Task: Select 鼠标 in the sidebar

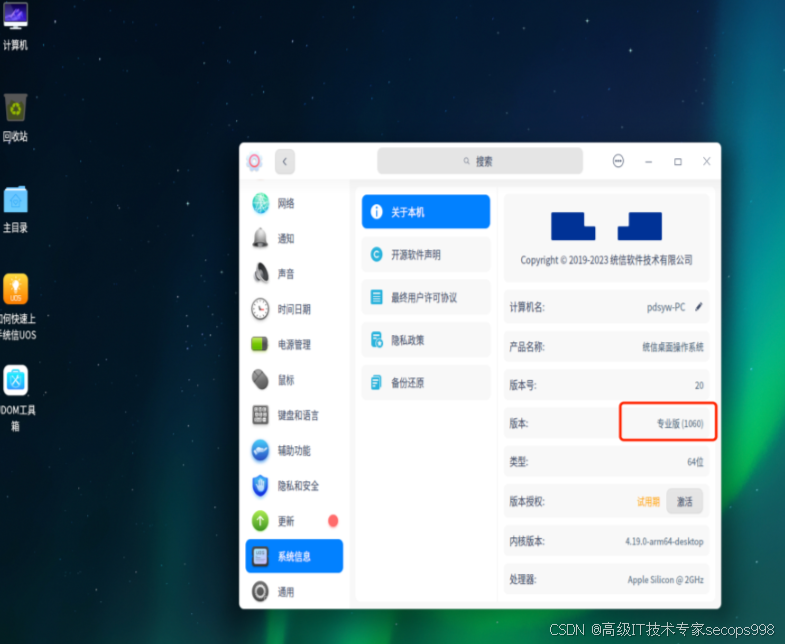Action: pos(294,380)
